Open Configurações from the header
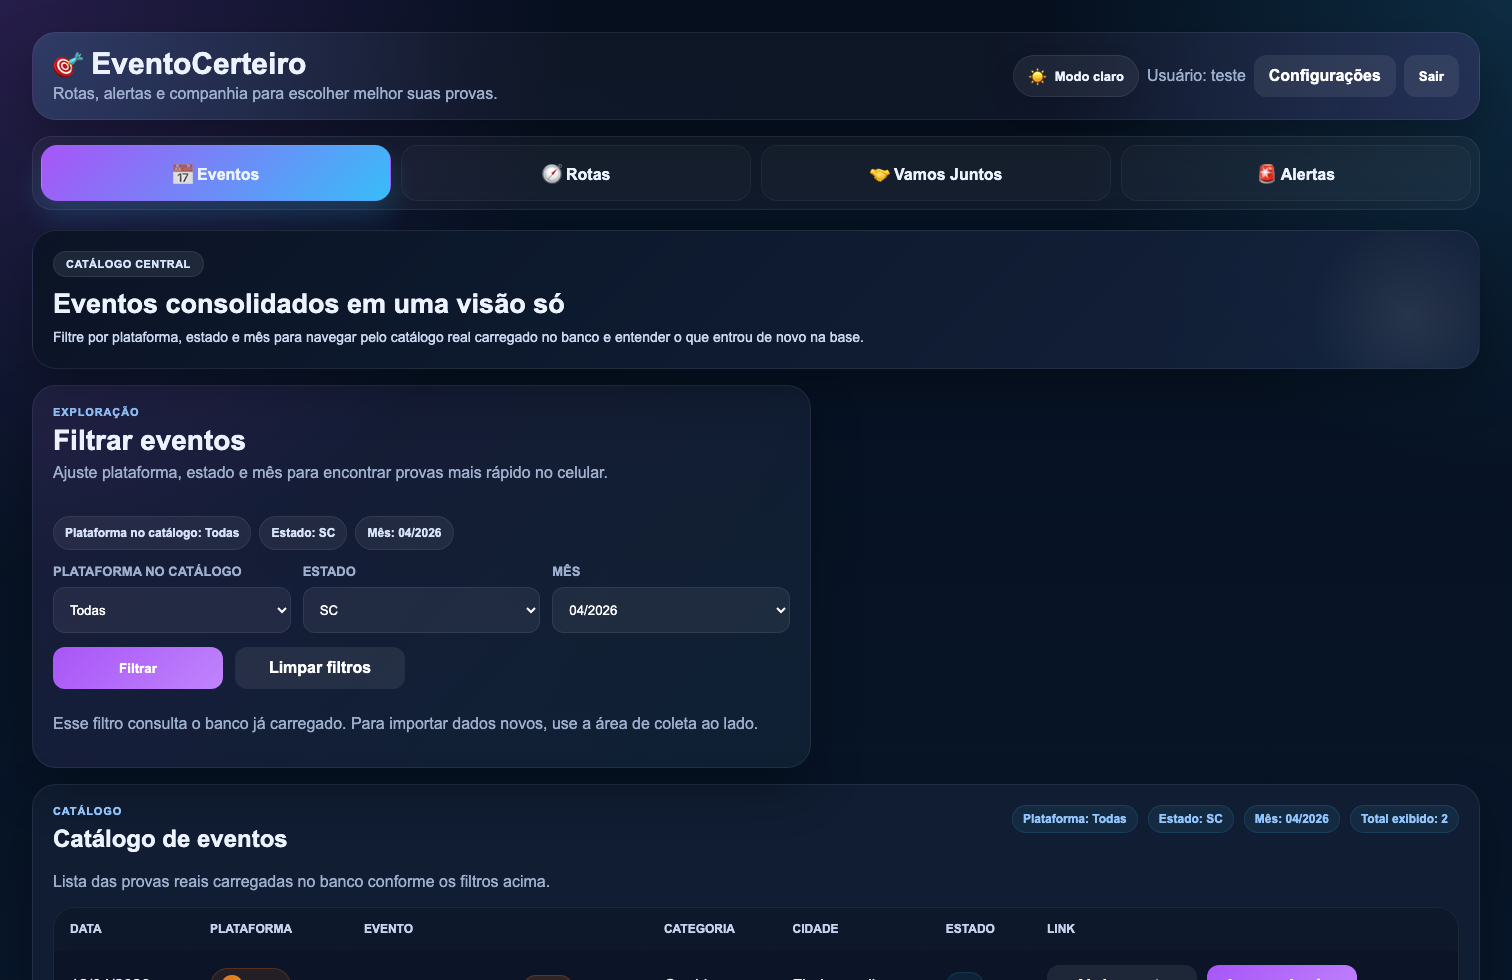Image resolution: width=1512 pixels, height=980 pixels. [x=1324, y=75]
